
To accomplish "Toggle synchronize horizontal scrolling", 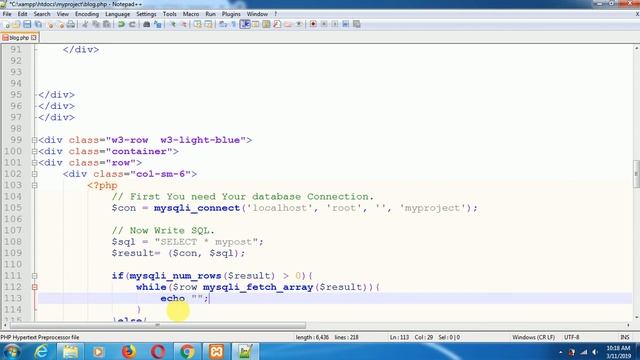I will coord(208,24).
